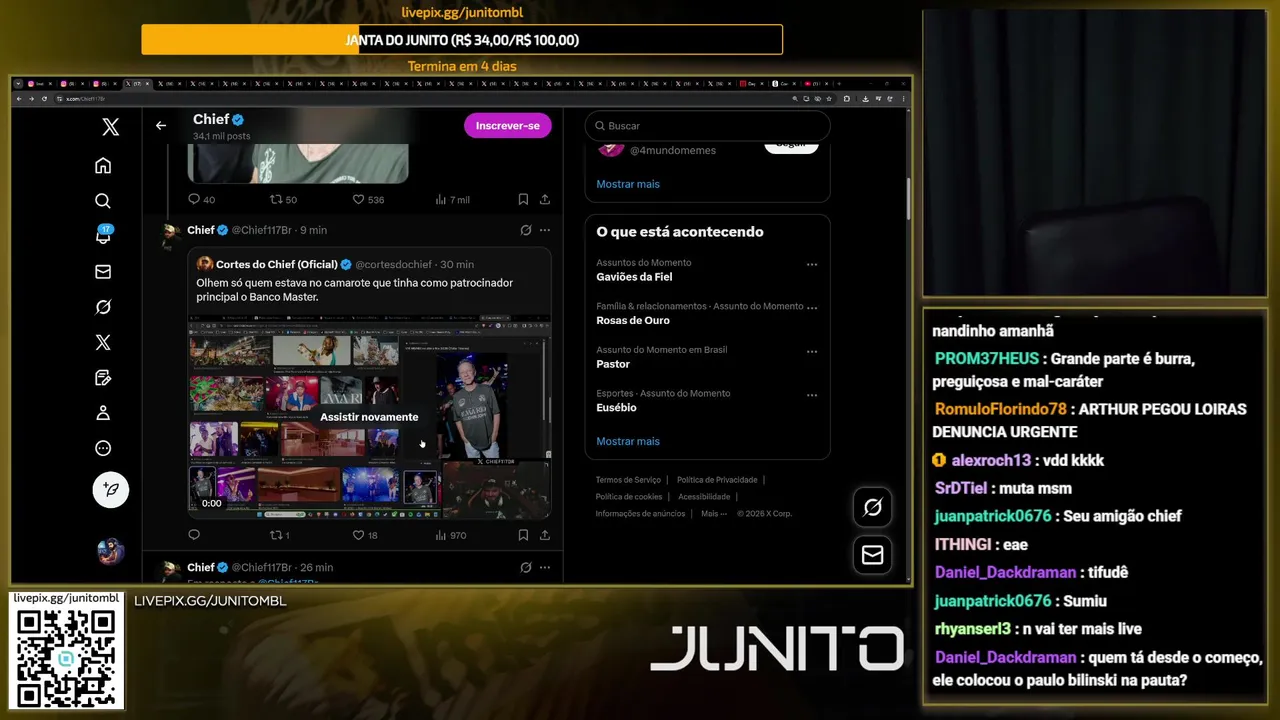Image resolution: width=1280 pixels, height=720 pixels.
Task: Bookmark the post with 18 likes
Action: click(x=523, y=536)
